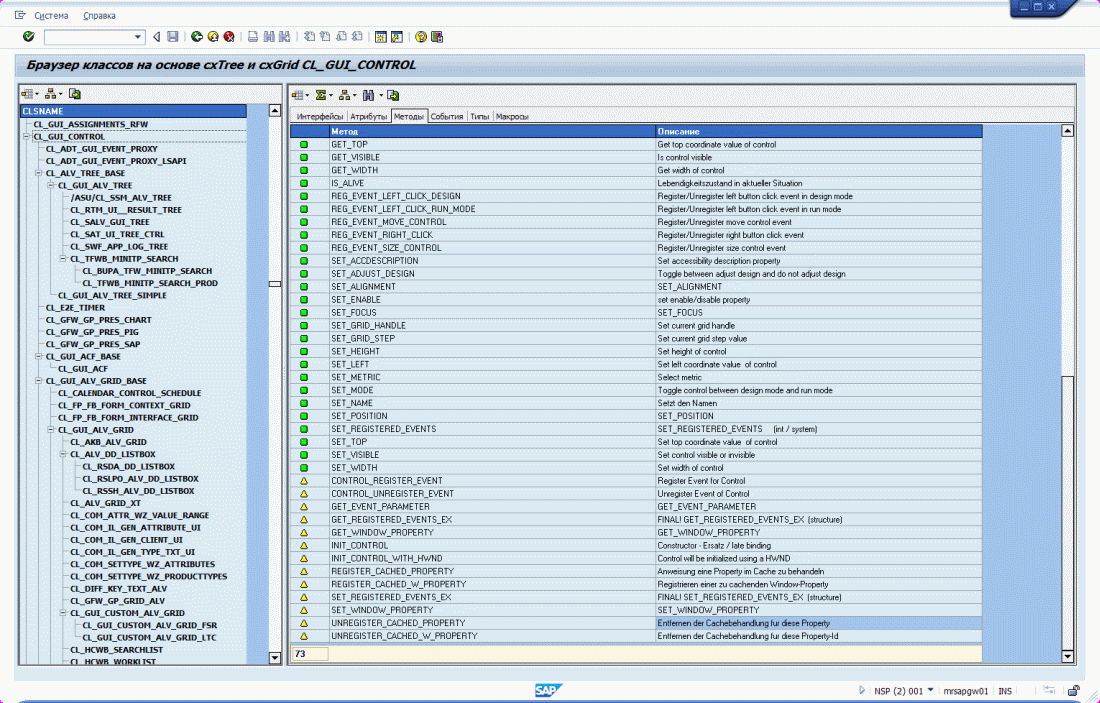Open the NSP system info dropdown in status bar
The width and height of the screenshot is (1100, 703).
coord(930,690)
